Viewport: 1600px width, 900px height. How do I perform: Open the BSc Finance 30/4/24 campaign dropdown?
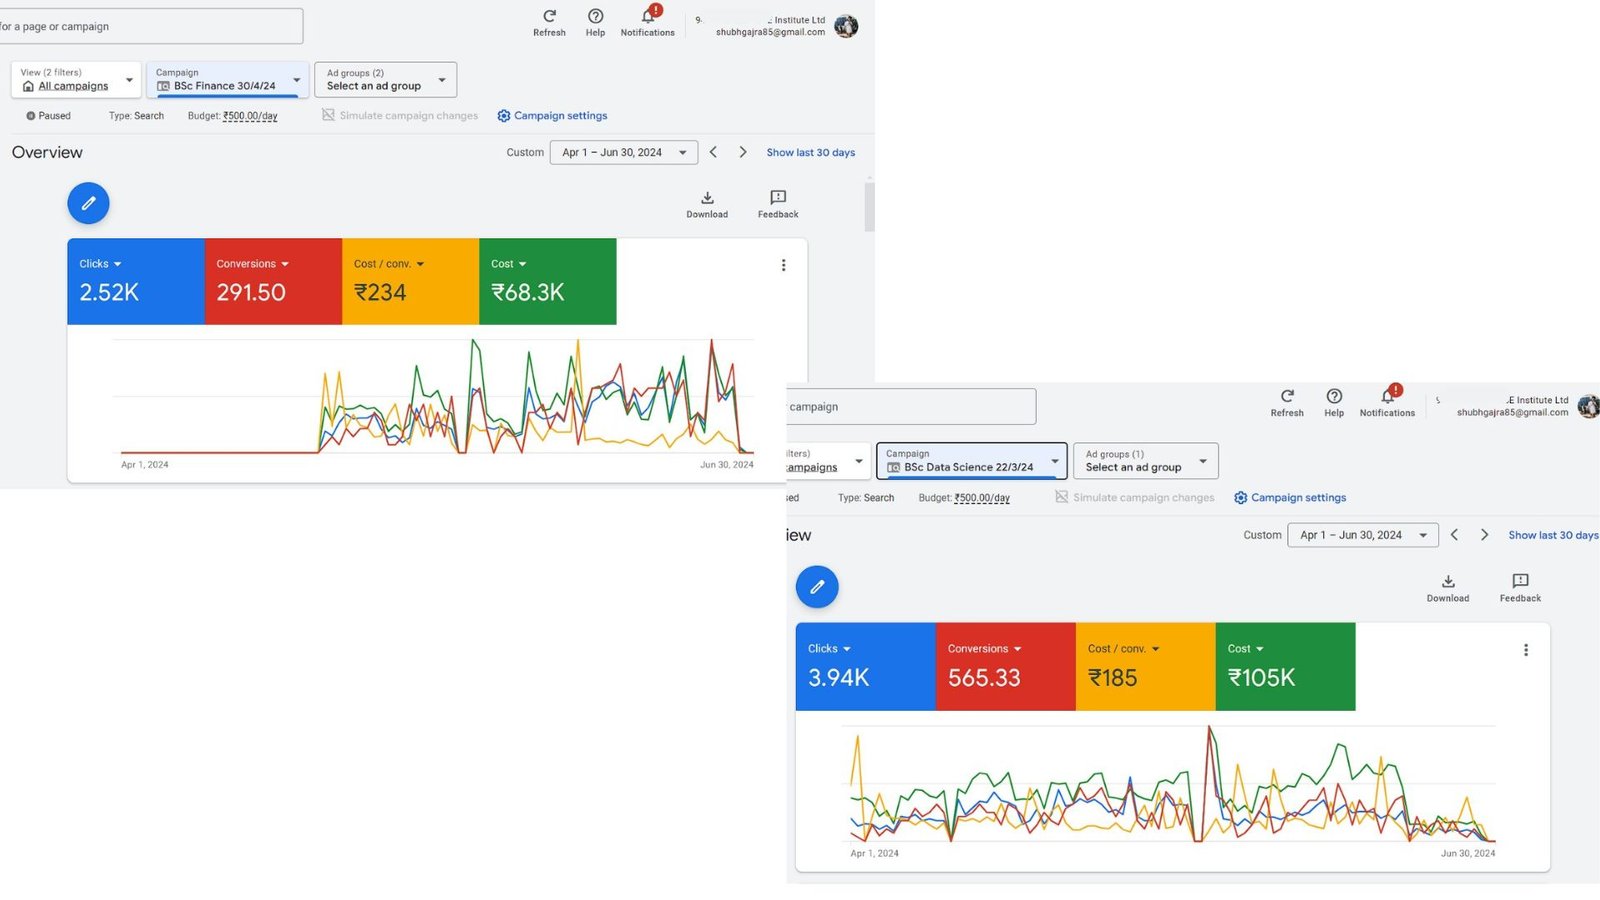[228, 80]
